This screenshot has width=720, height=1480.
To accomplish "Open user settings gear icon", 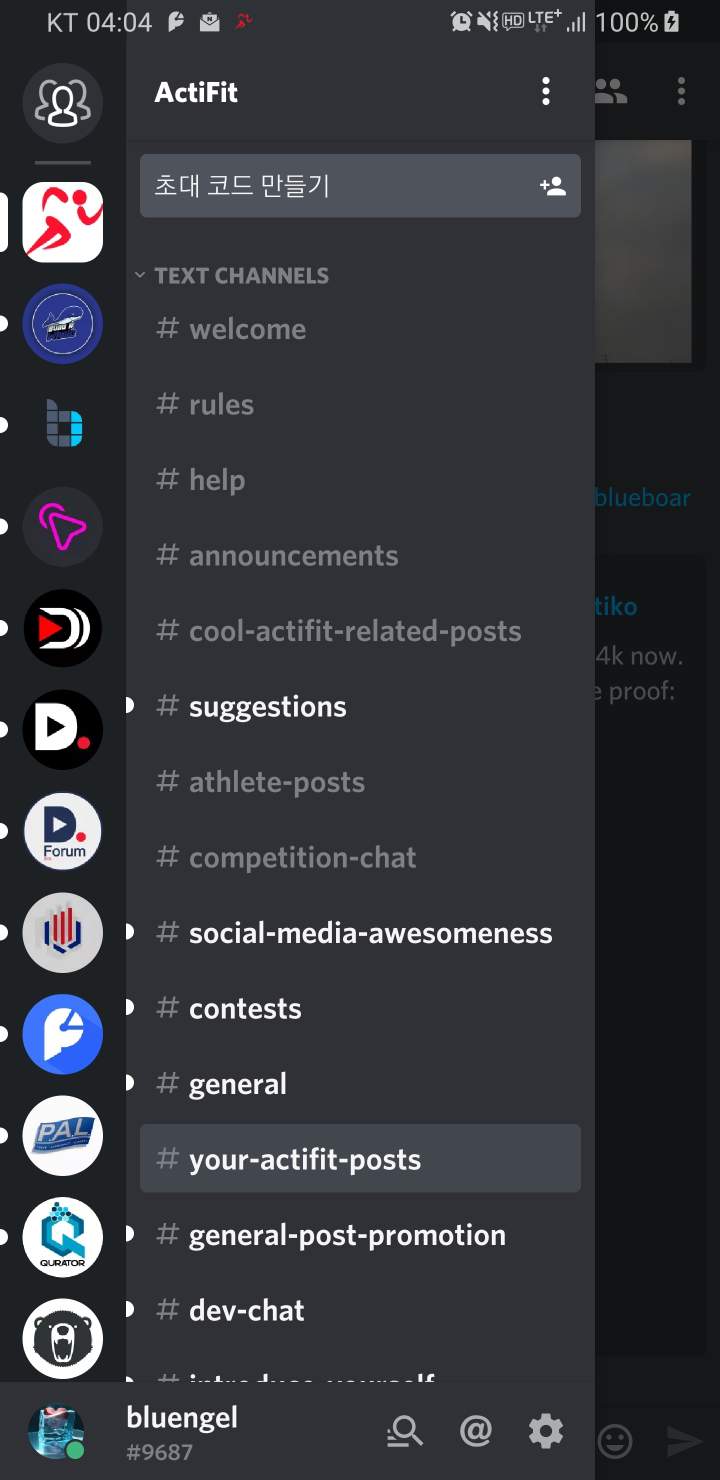I will [x=546, y=1432].
